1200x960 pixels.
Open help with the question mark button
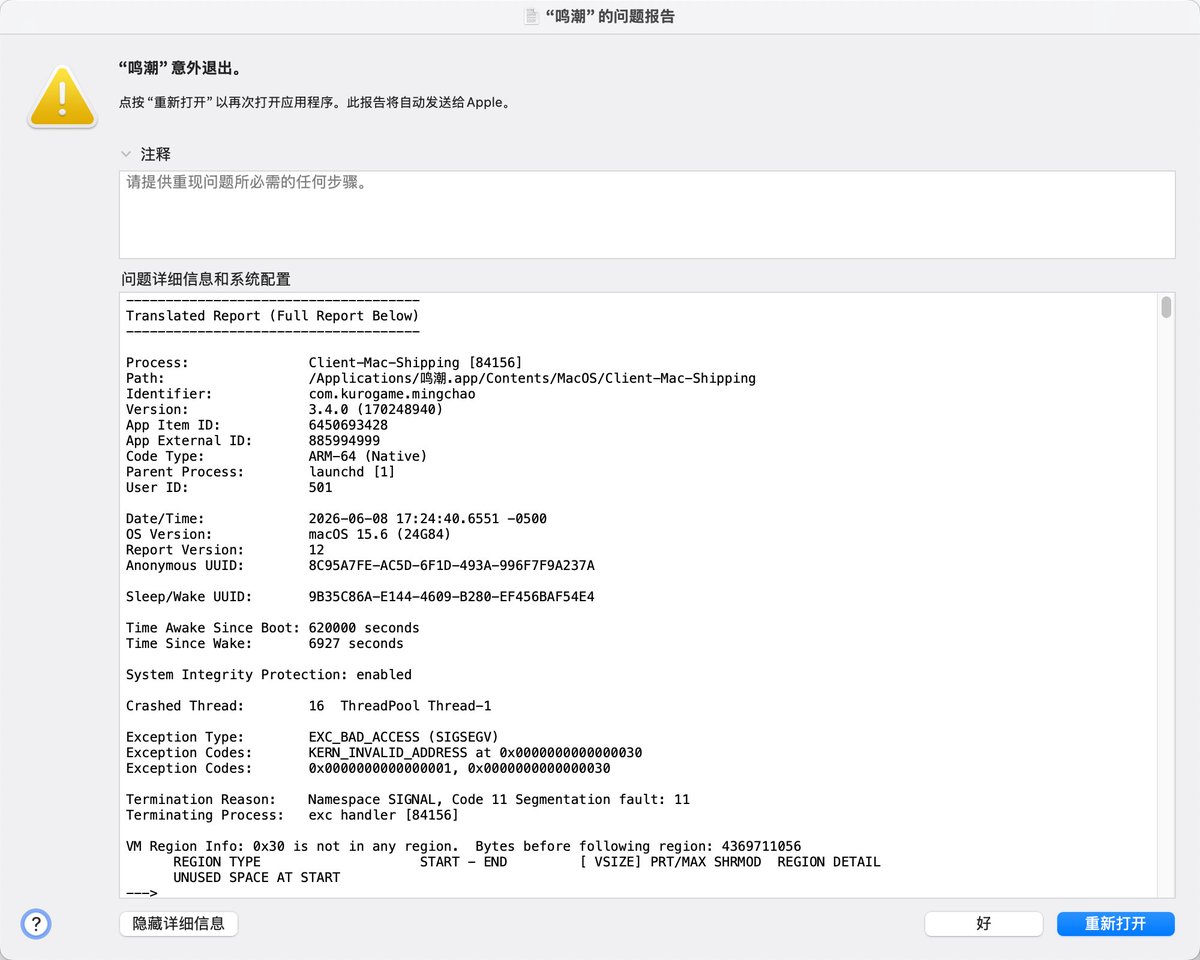[x=36, y=923]
